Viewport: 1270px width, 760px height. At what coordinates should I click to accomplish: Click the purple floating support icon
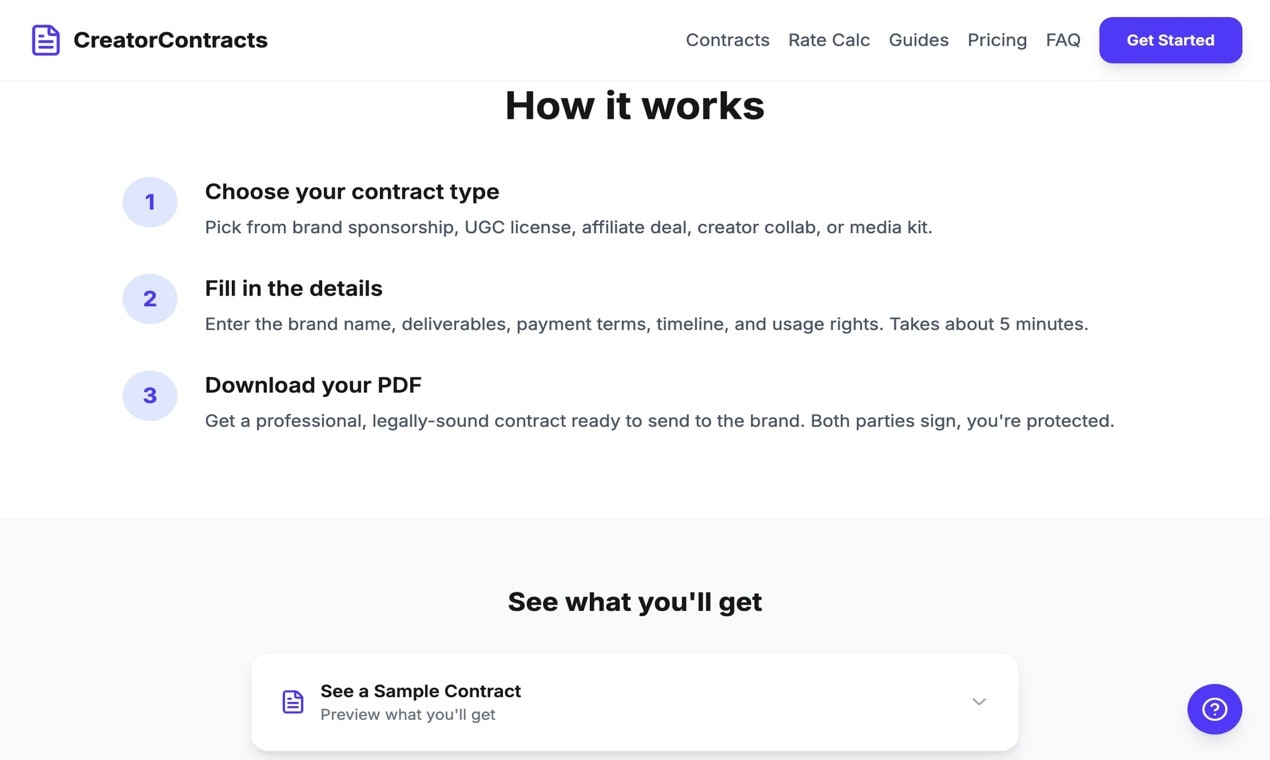tap(1214, 709)
